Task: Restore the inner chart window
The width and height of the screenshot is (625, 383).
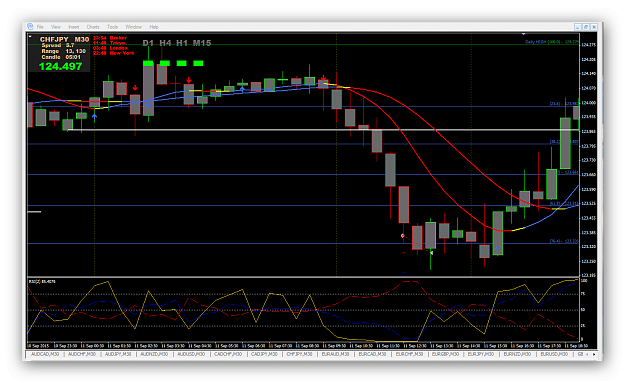Action: point(586,27)
